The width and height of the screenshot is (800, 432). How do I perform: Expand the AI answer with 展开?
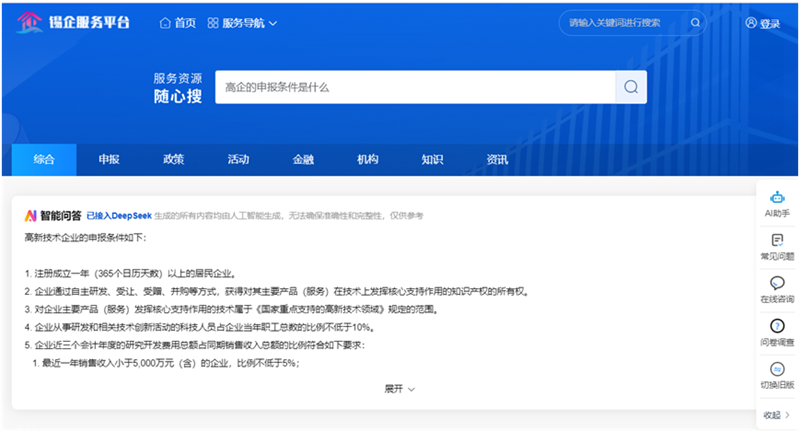point(399,388)
